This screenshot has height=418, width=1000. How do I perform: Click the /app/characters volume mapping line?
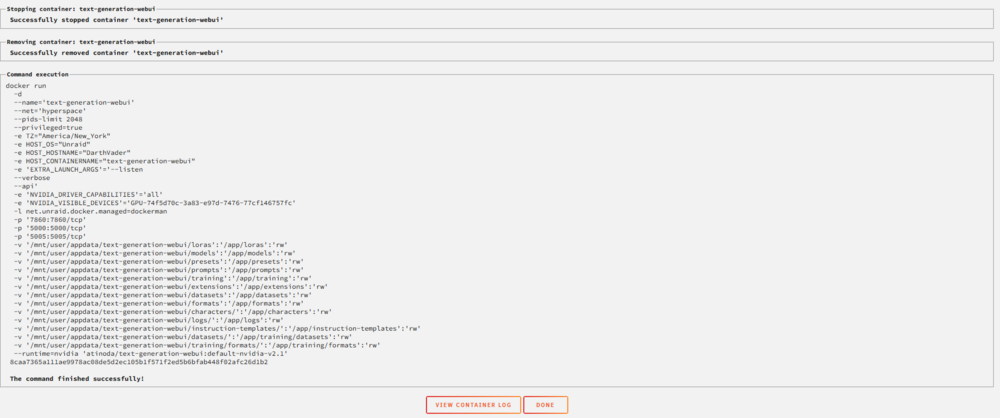pyautogui.click(x=173, y=311)
